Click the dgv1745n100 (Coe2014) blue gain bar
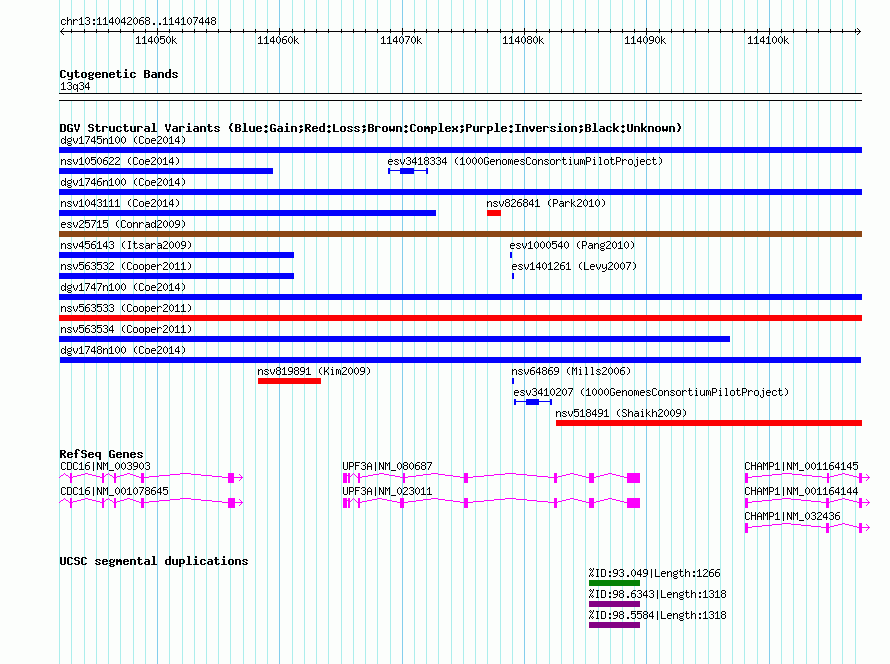This screenshot has height=664, width=890. [x=460, y=150]
